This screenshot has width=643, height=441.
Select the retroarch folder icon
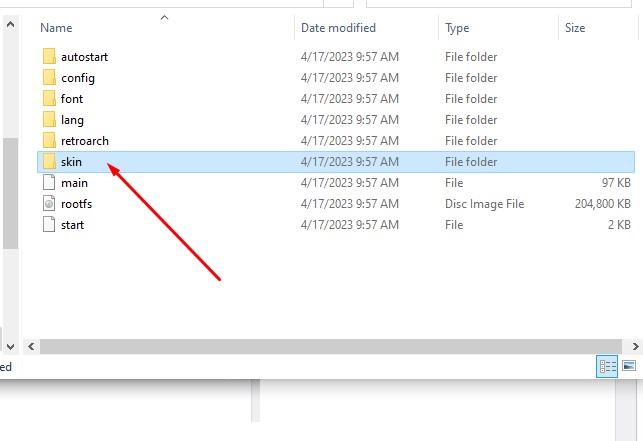coord(49,141)
